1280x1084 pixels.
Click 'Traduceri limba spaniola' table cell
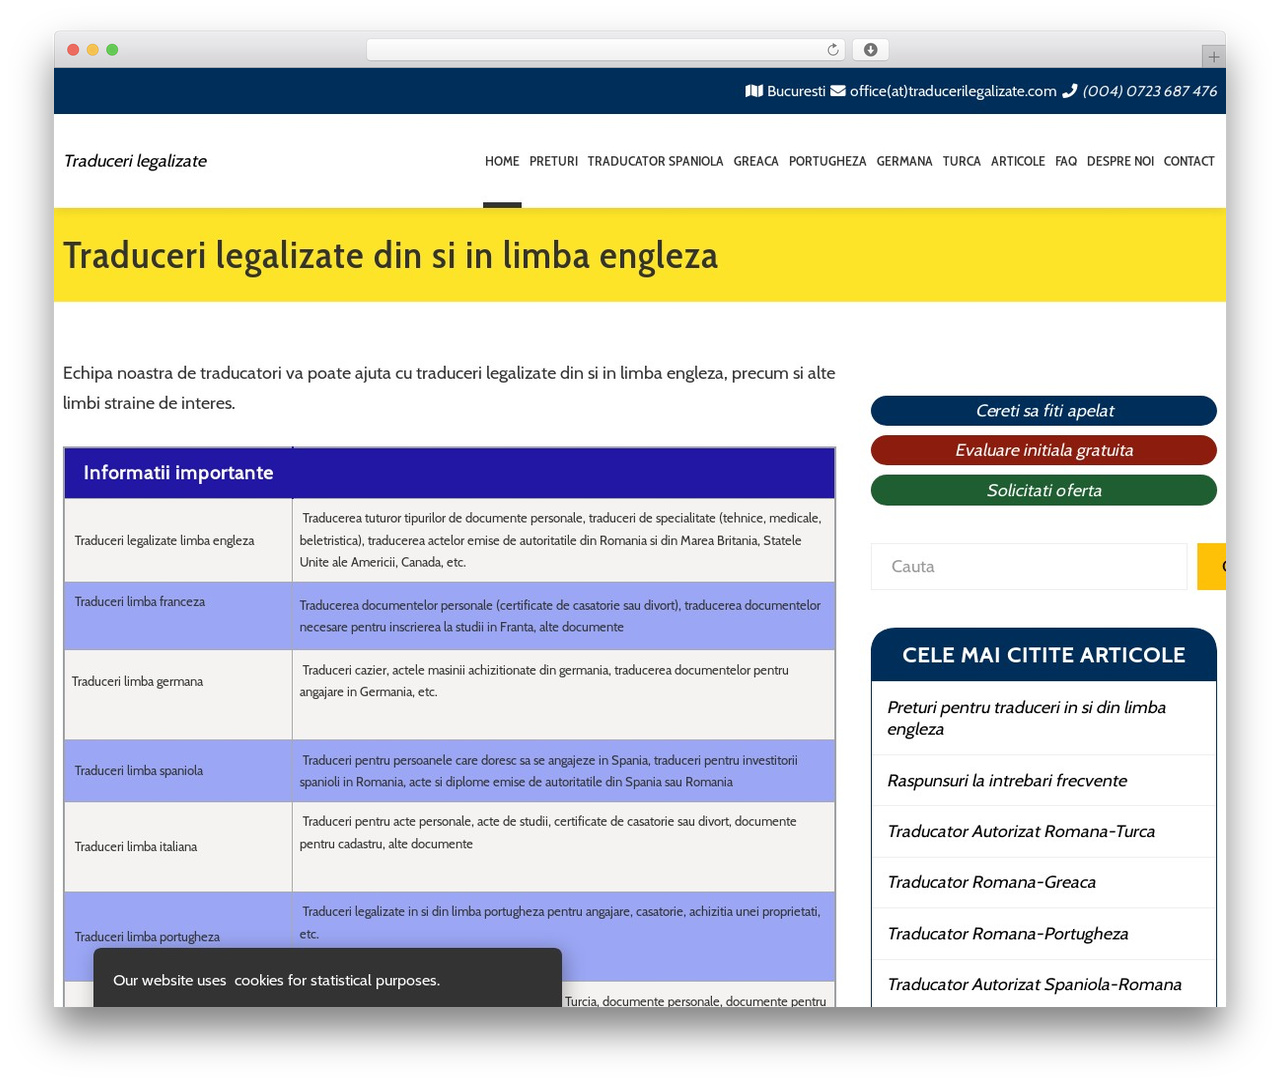coord(178,771)
